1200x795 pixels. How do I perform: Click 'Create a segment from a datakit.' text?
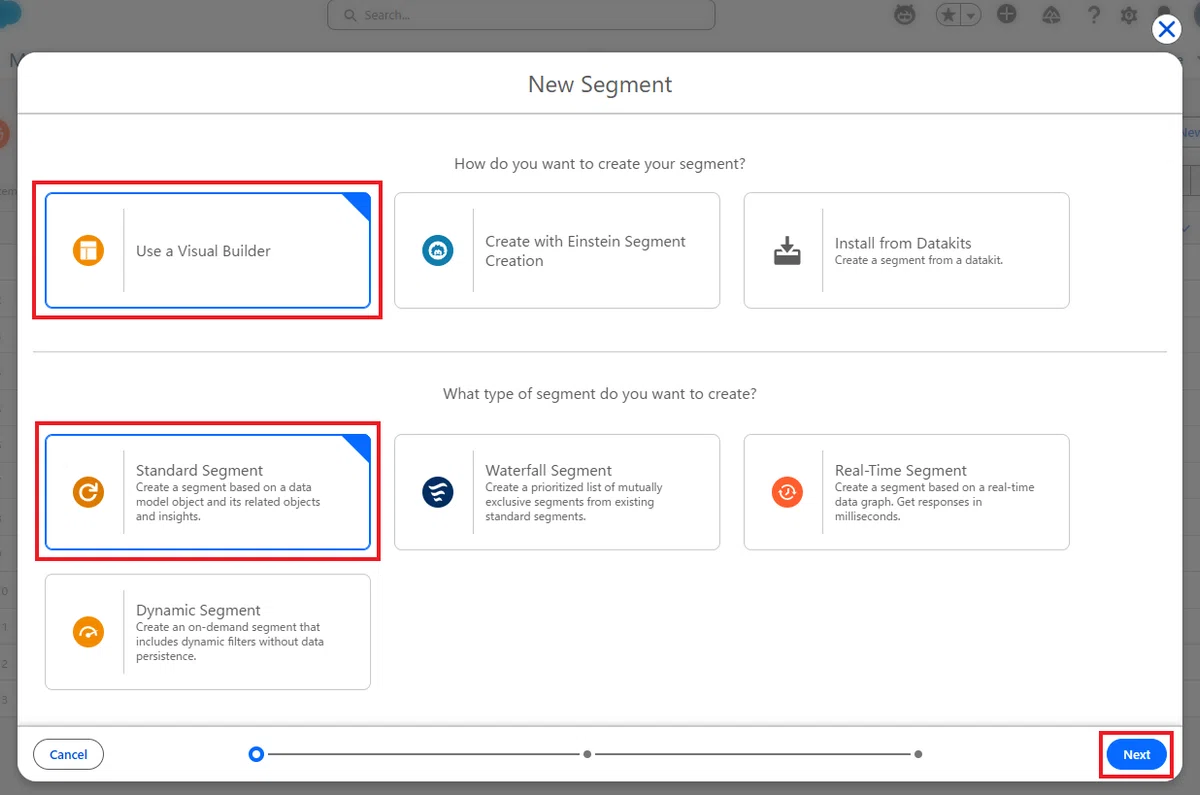pyautogui.click(x=919, y=260)
